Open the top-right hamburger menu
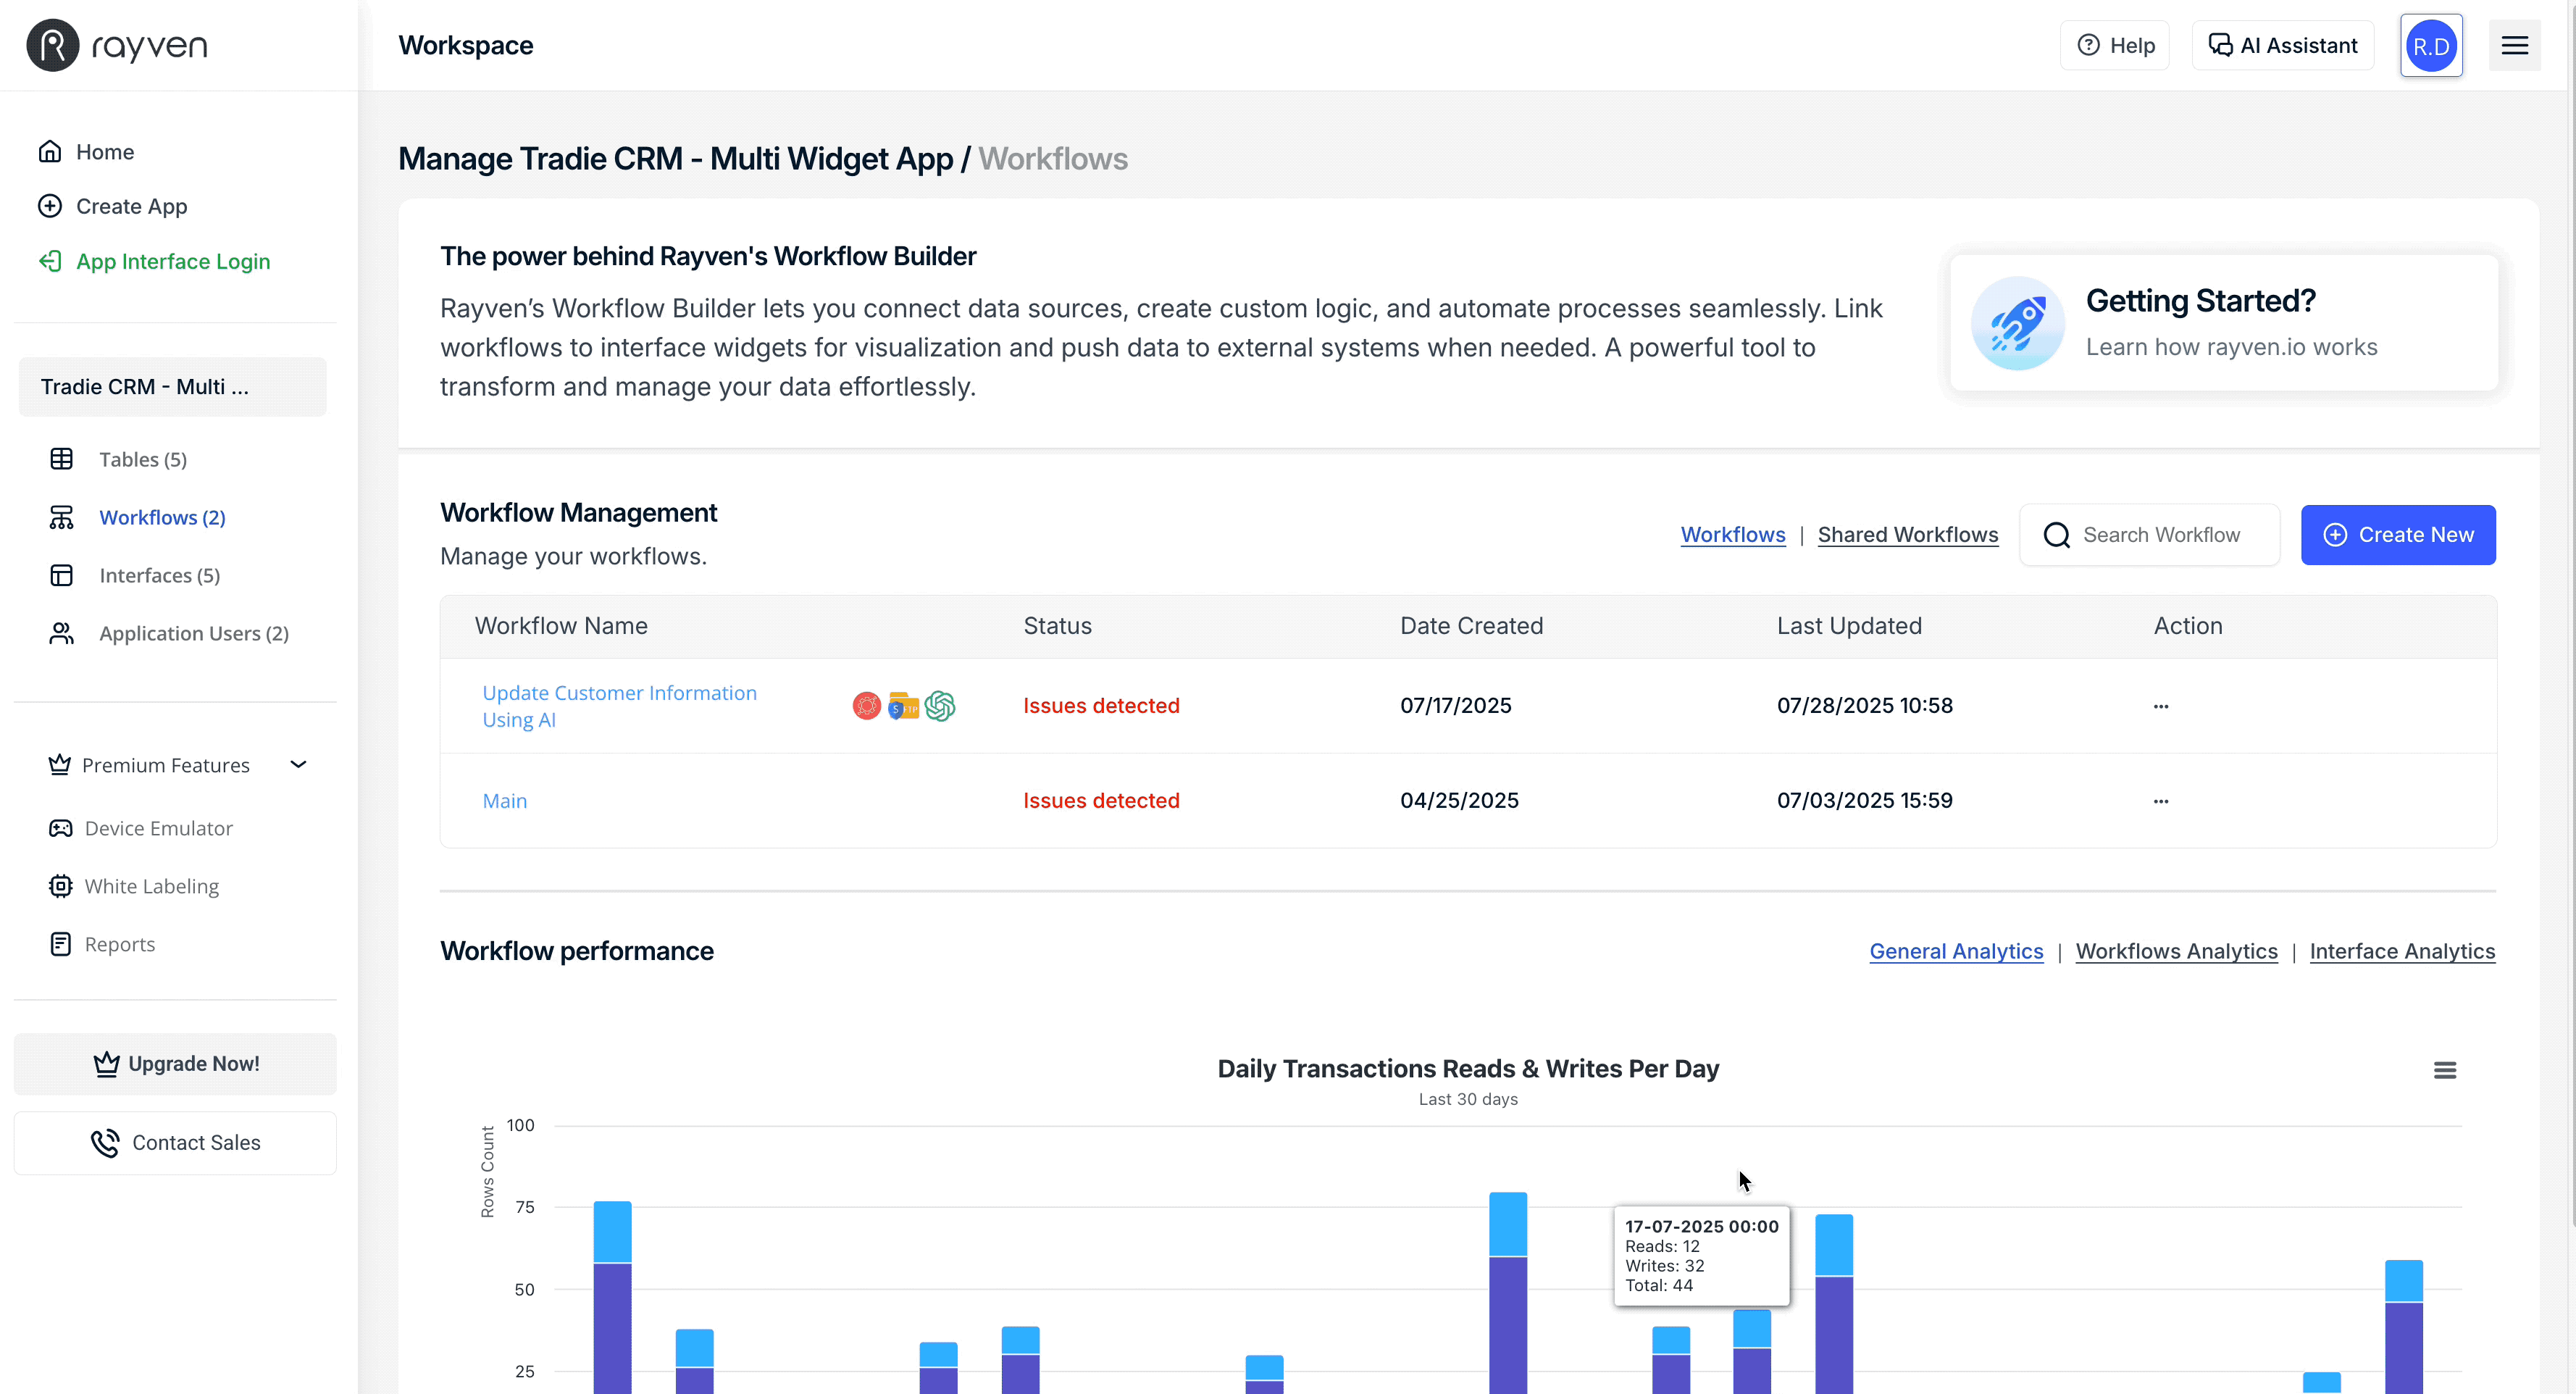2576x1394 pixels. pos(2515,45)
